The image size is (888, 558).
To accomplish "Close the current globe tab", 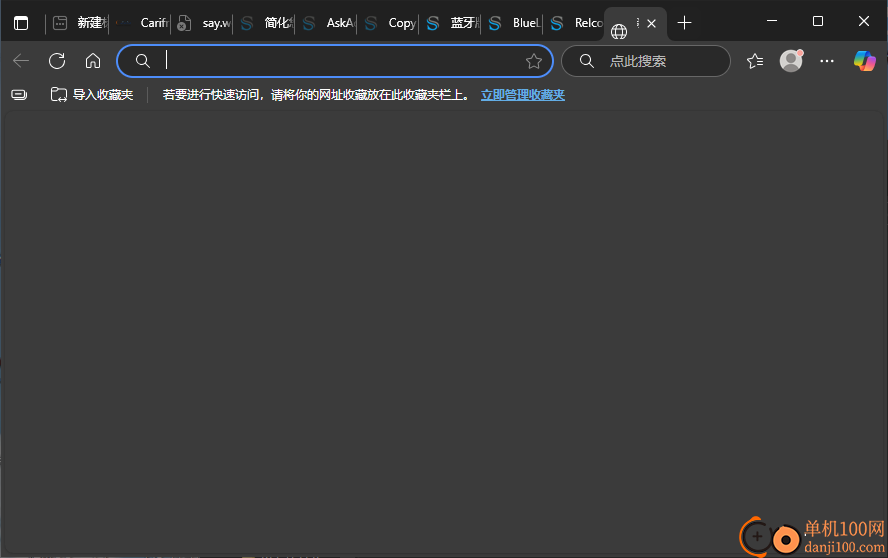I will [652, 23].
